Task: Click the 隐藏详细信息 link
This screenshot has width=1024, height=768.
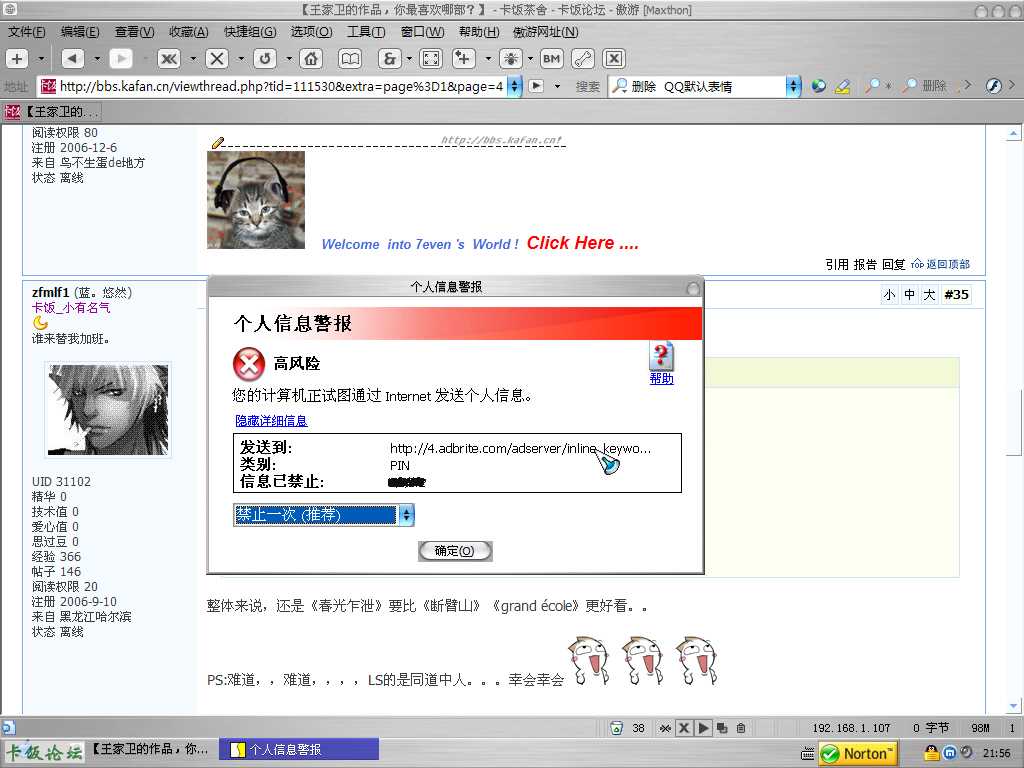Action: (271, 421)
